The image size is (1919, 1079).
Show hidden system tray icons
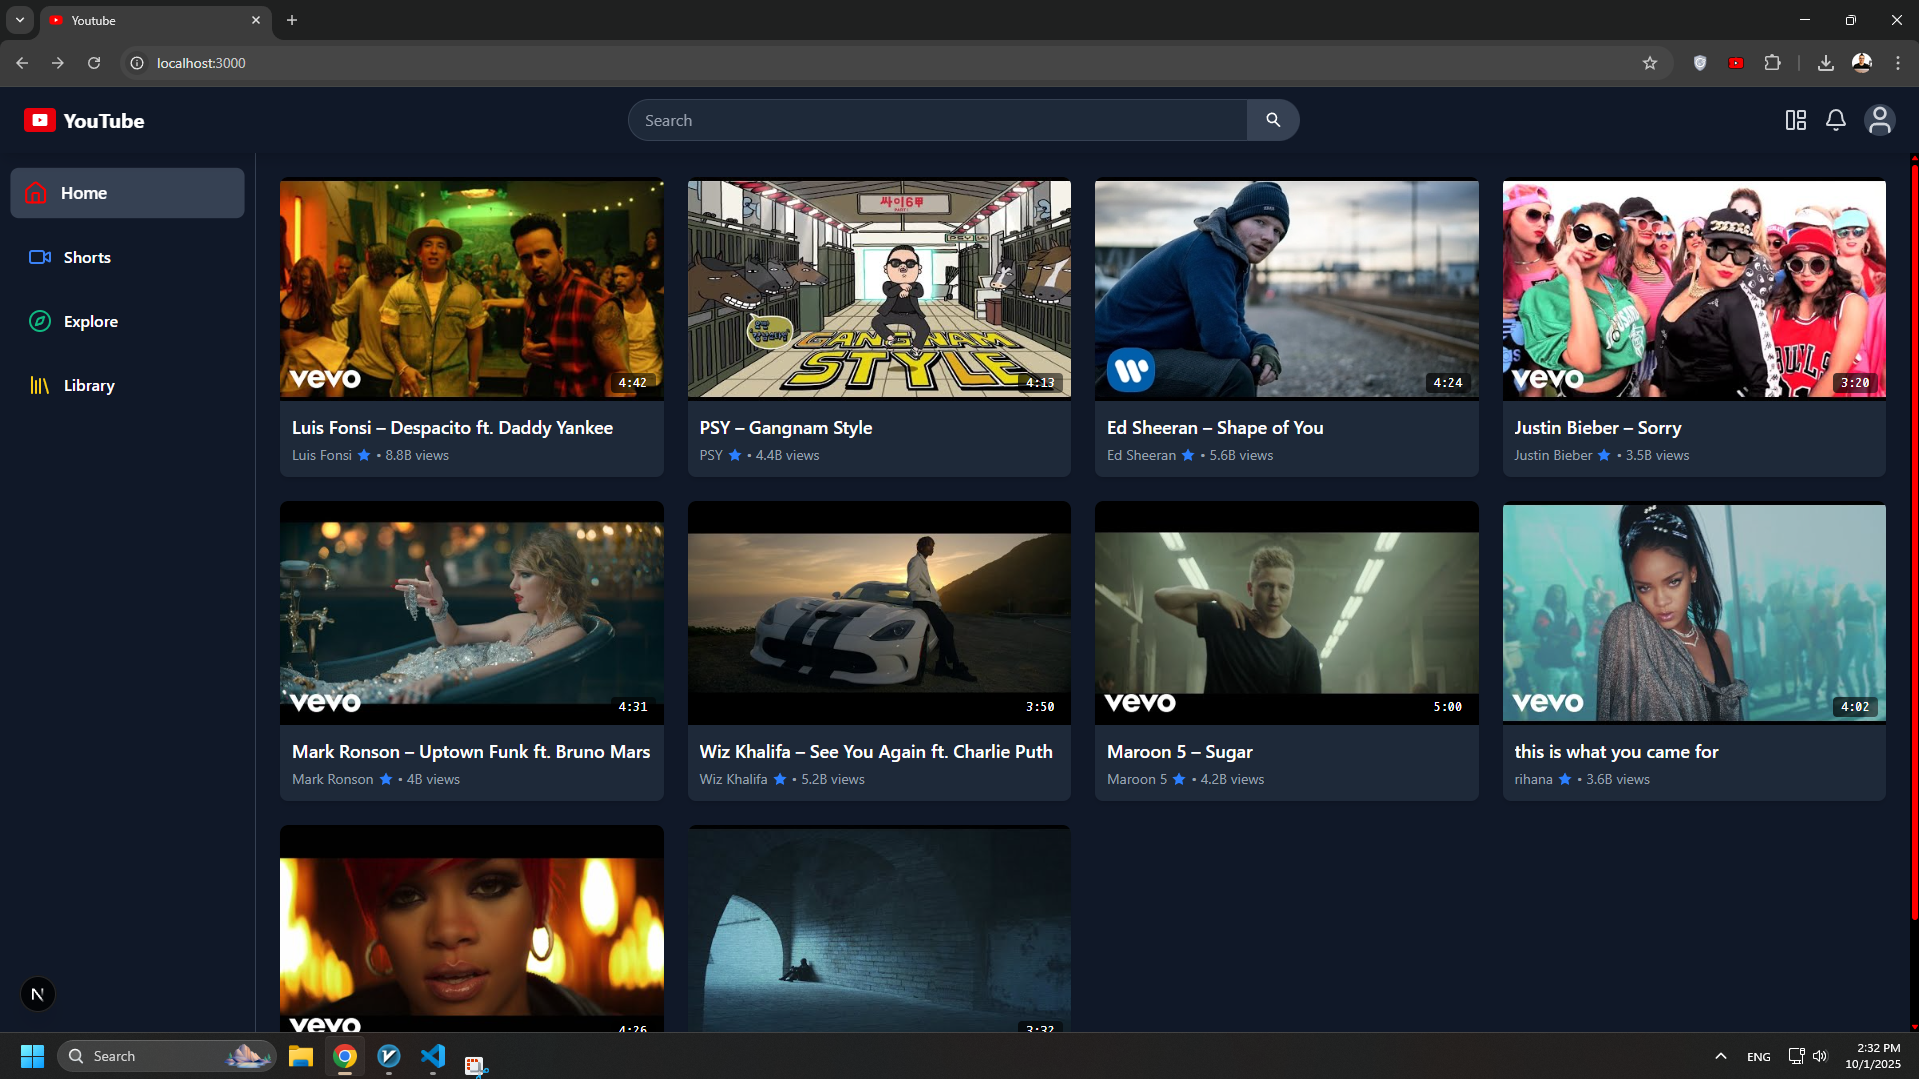point(1720,1056)
